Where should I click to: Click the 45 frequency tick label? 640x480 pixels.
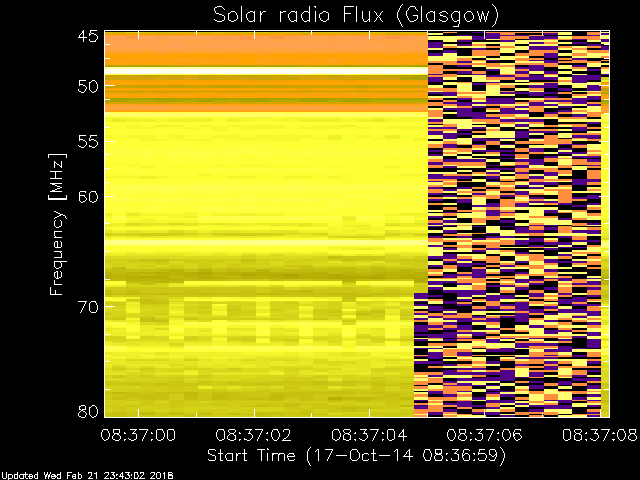point(88,37)
